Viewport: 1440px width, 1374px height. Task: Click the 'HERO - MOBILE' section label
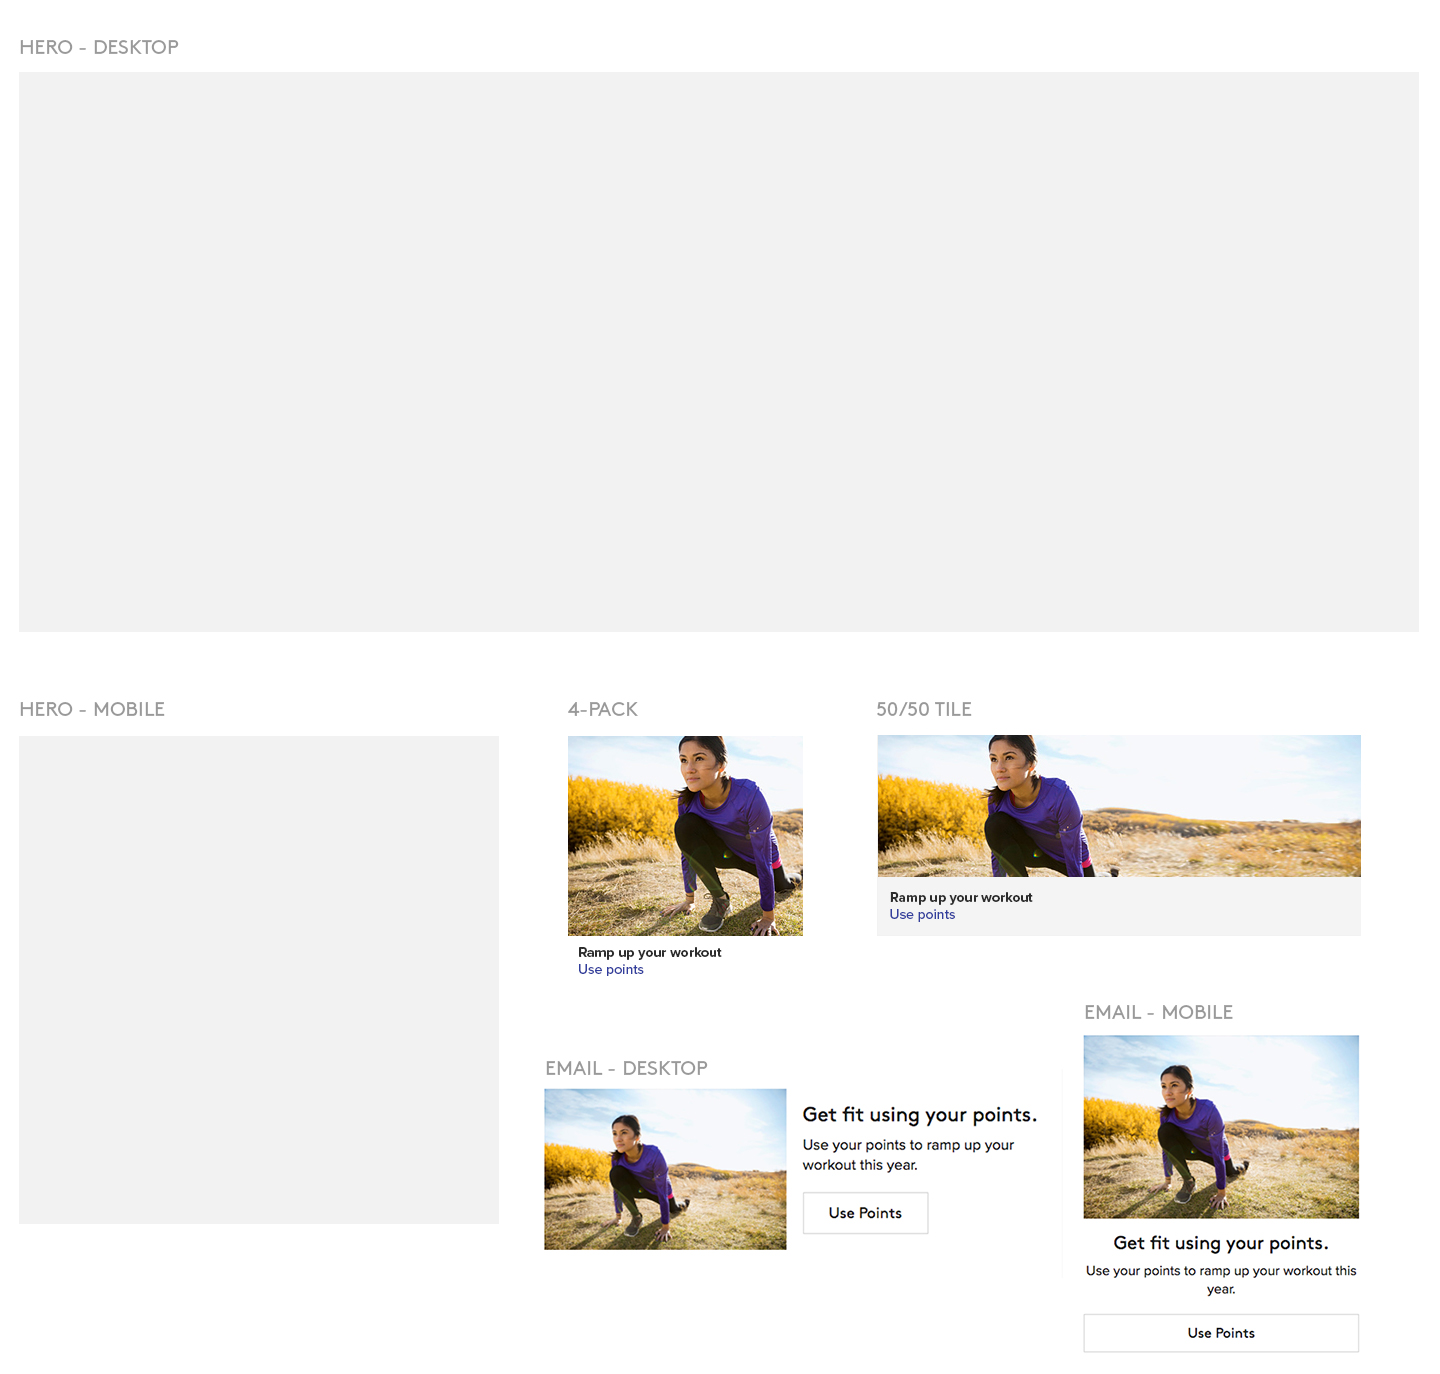(92, 709)
